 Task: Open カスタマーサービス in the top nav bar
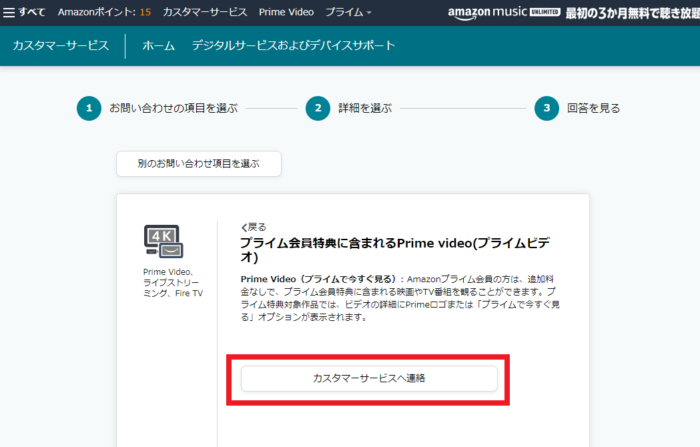(205, 12)
